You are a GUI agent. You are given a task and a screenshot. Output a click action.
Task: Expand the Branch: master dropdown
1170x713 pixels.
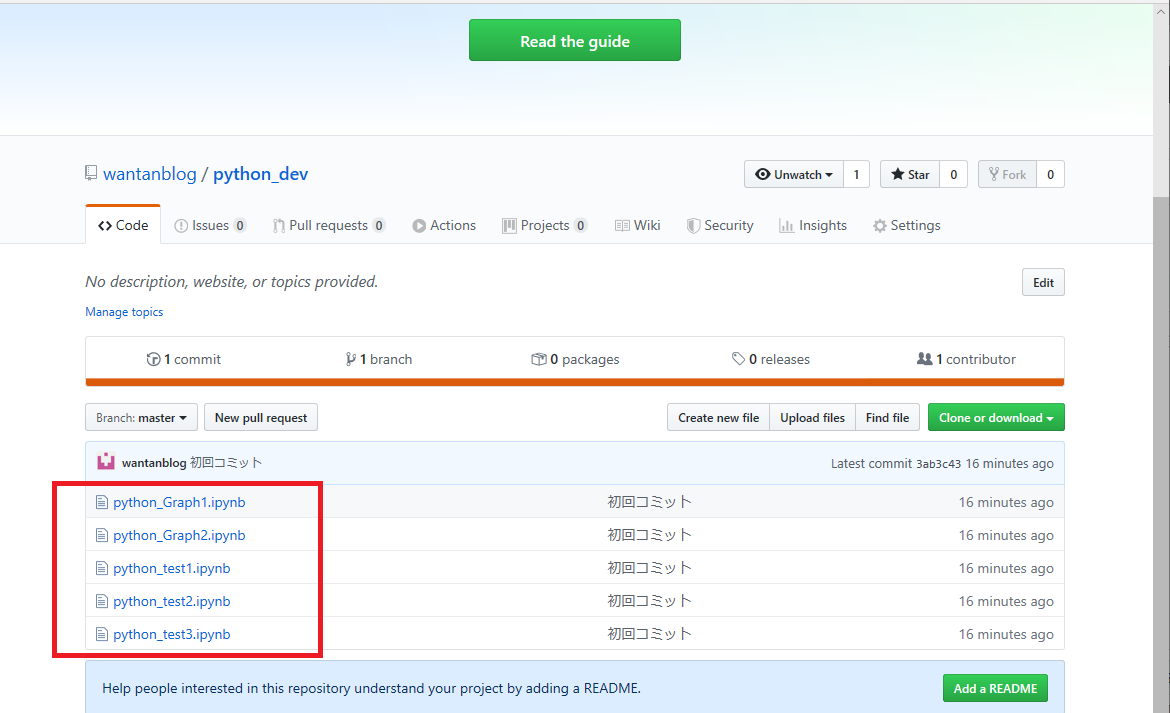141,418
